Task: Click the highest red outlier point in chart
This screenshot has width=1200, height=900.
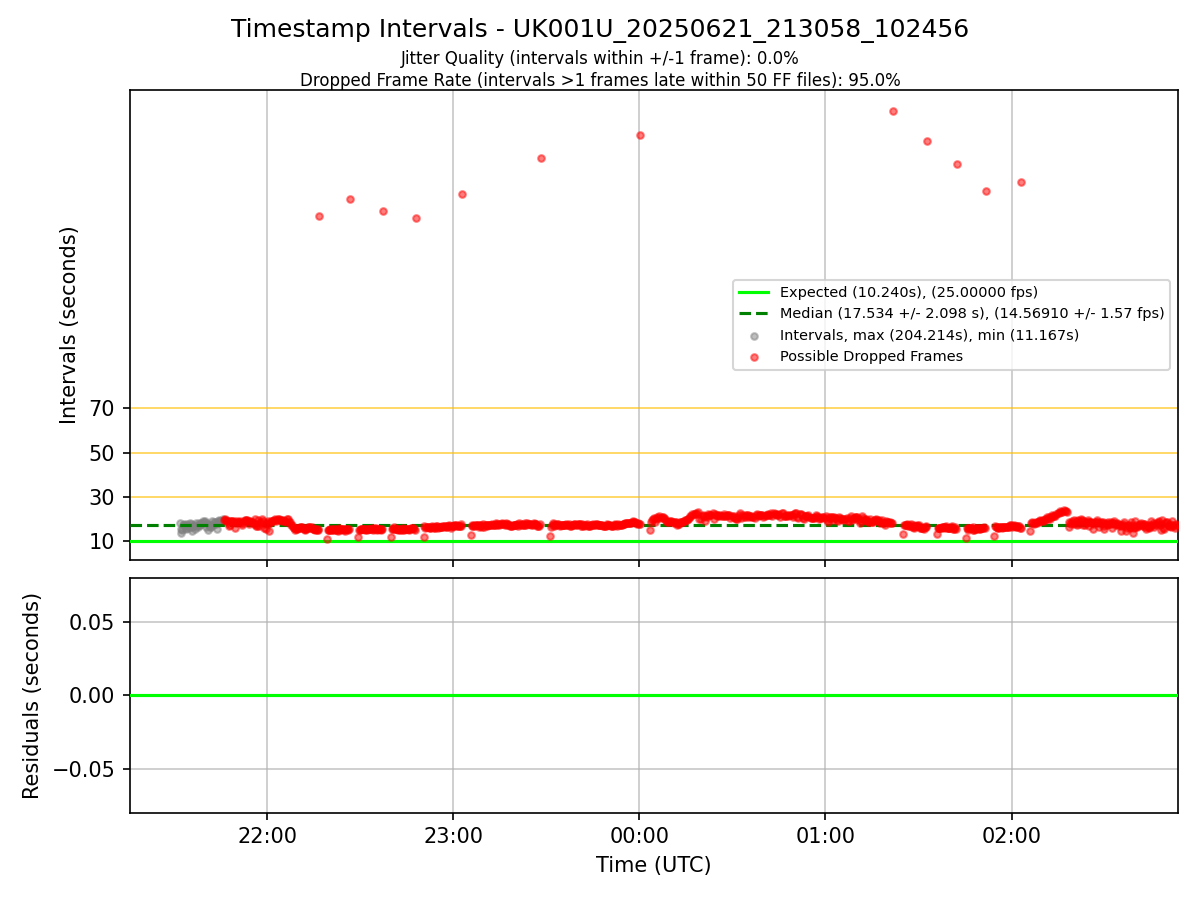Action: coord(893,111)
